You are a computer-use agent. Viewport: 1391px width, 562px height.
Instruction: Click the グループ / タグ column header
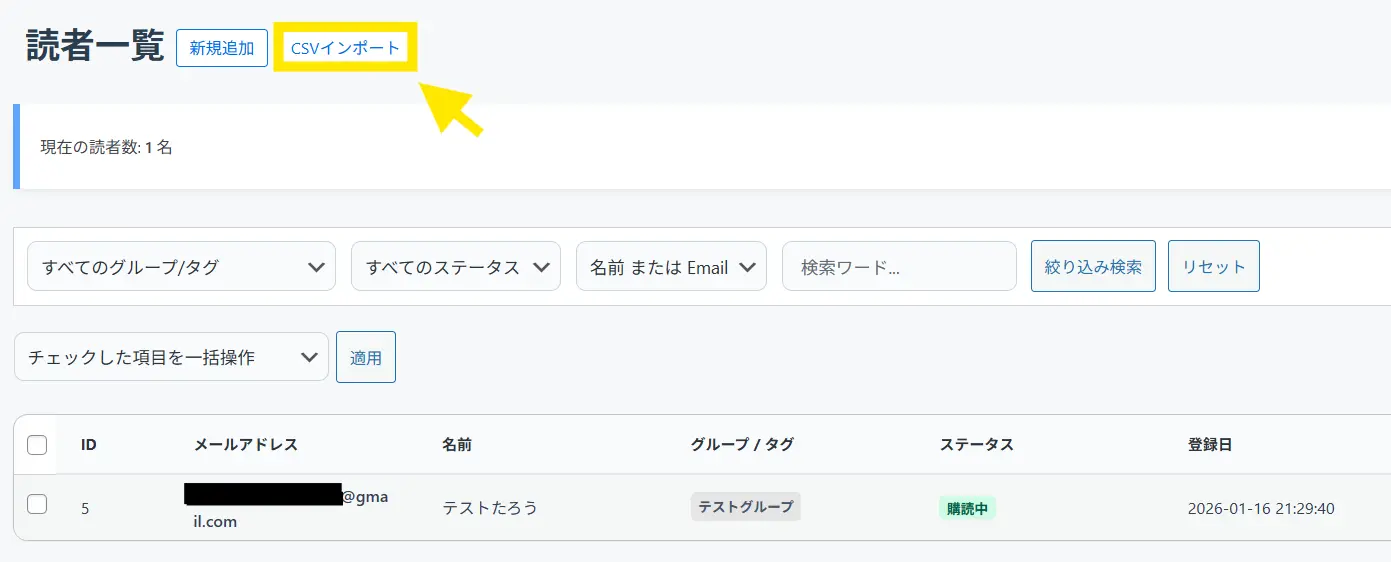point(742,445)
